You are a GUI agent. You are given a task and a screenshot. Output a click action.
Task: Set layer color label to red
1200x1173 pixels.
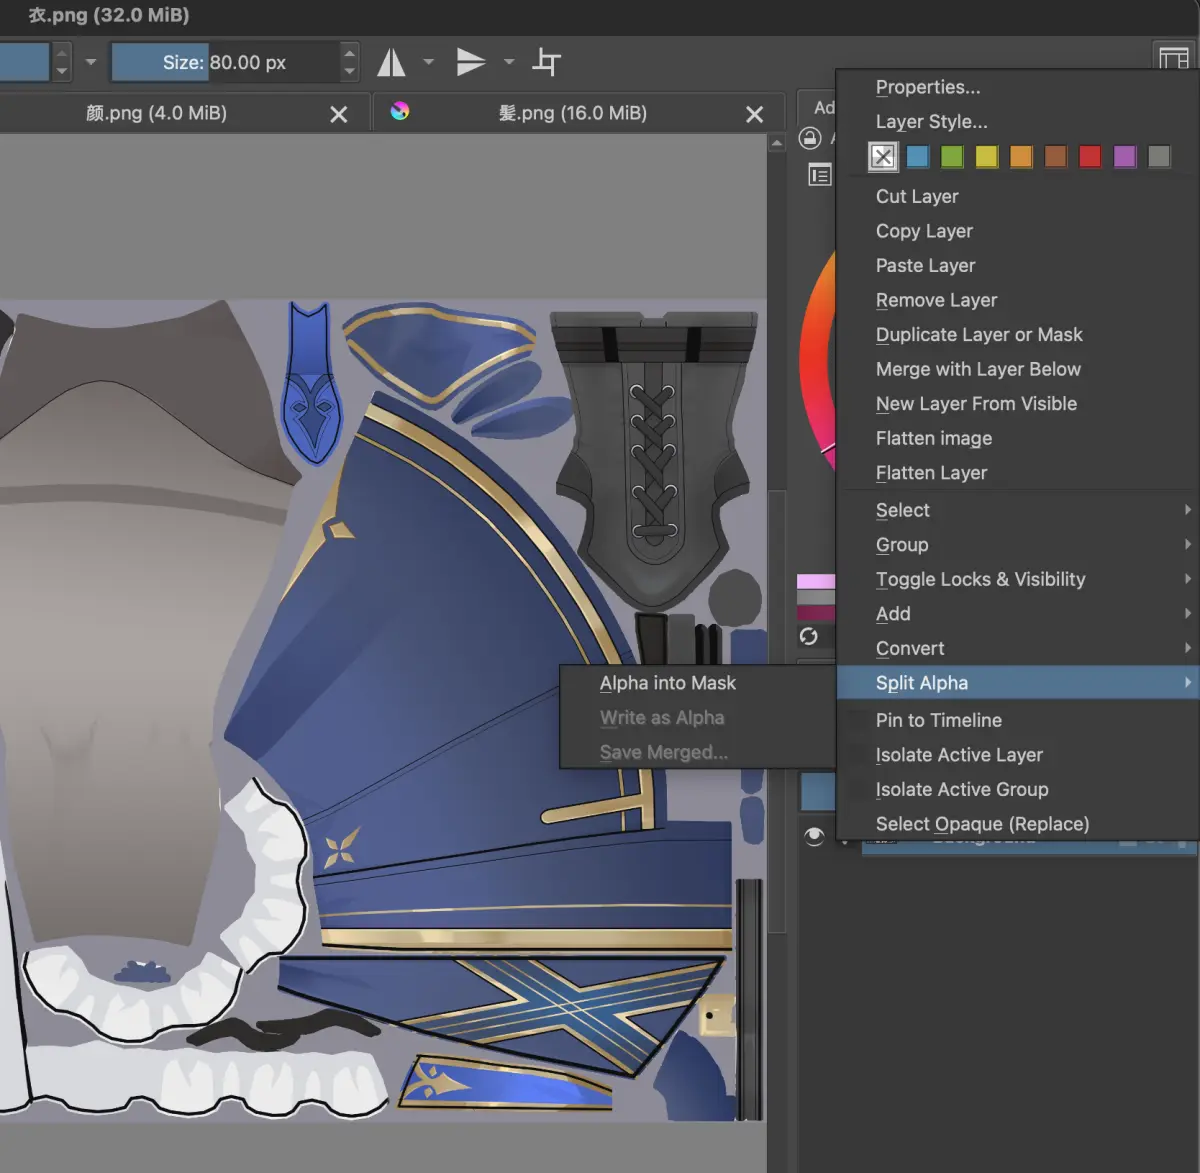(x=1090, y=156)
